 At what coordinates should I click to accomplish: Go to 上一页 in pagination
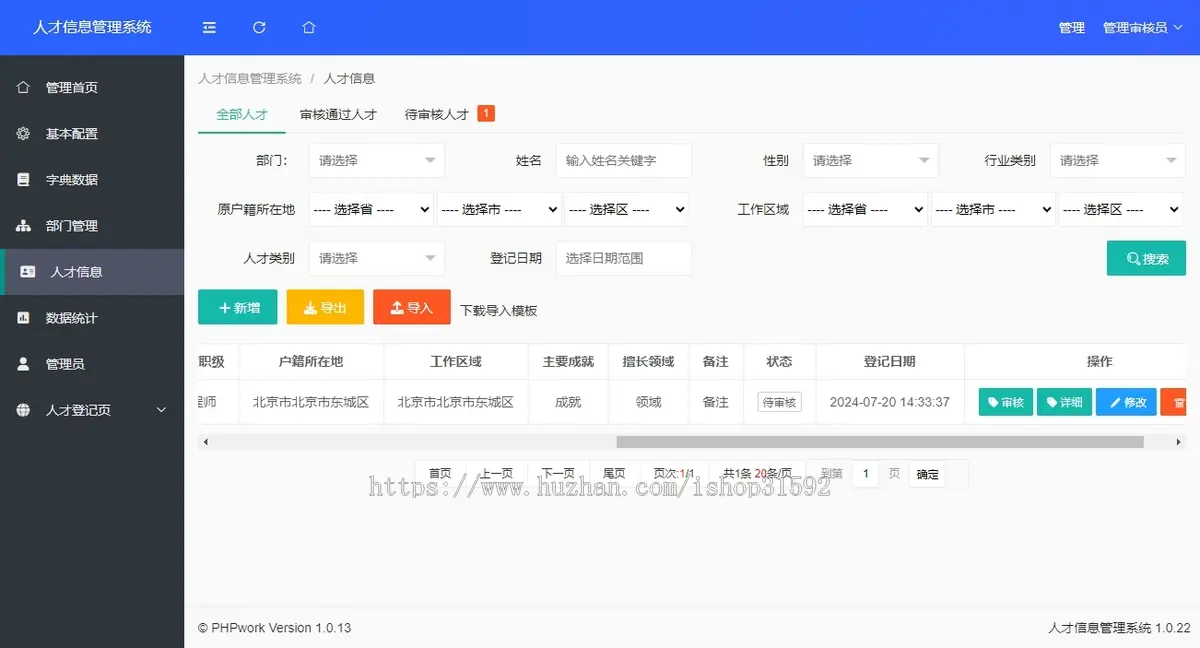(496, 474)
